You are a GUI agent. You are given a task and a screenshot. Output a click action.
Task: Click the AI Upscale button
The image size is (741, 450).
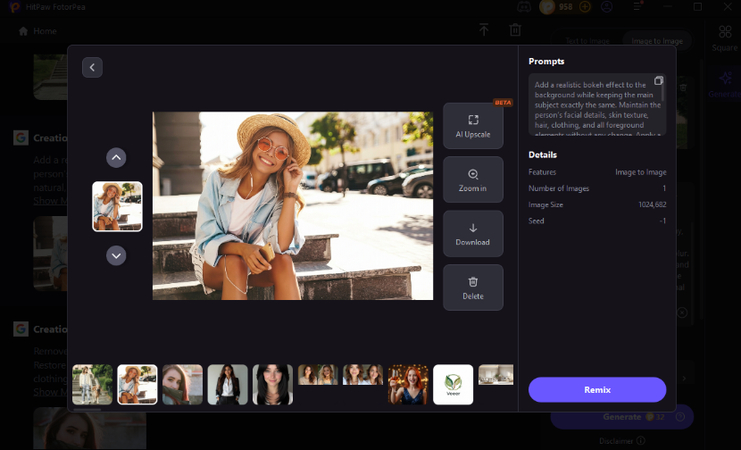tap(473, 126)
